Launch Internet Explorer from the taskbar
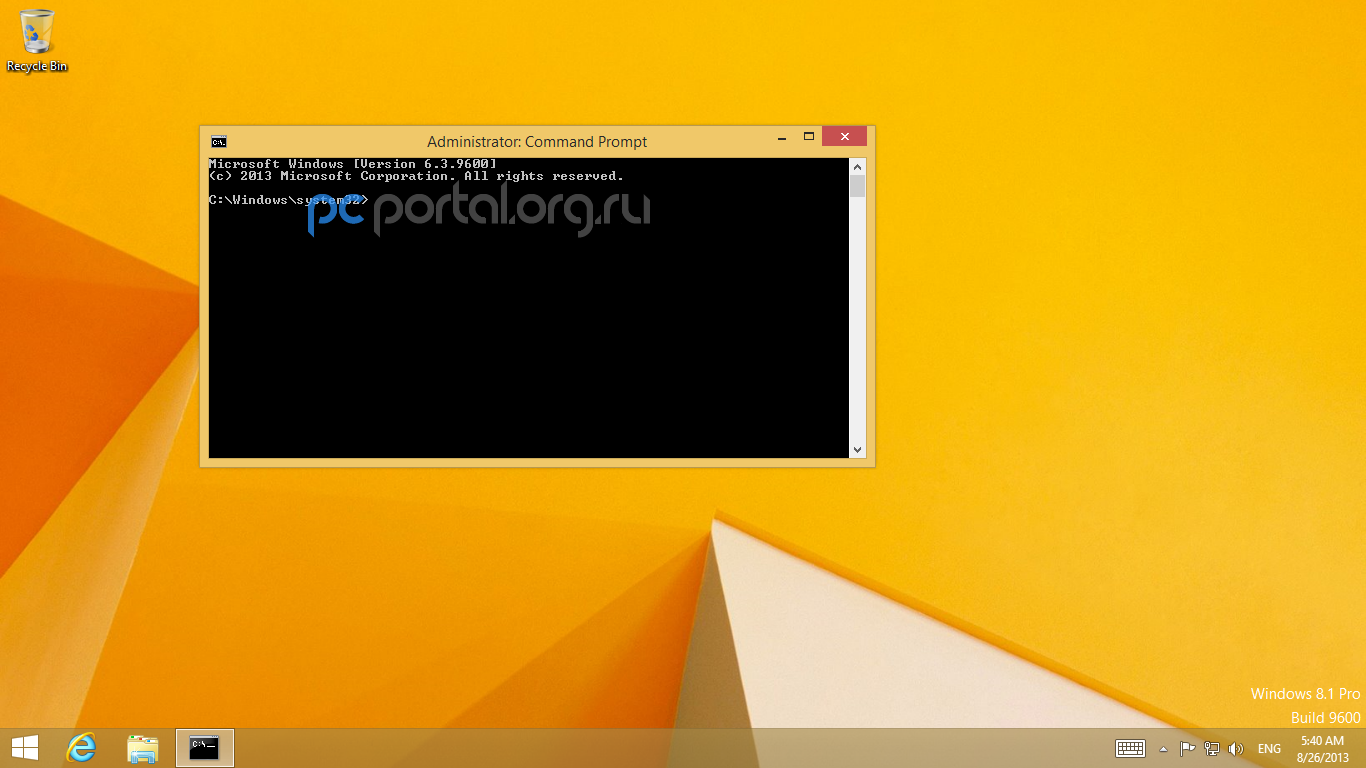This screenshot has width=1366, height=768. pos(81,748)
